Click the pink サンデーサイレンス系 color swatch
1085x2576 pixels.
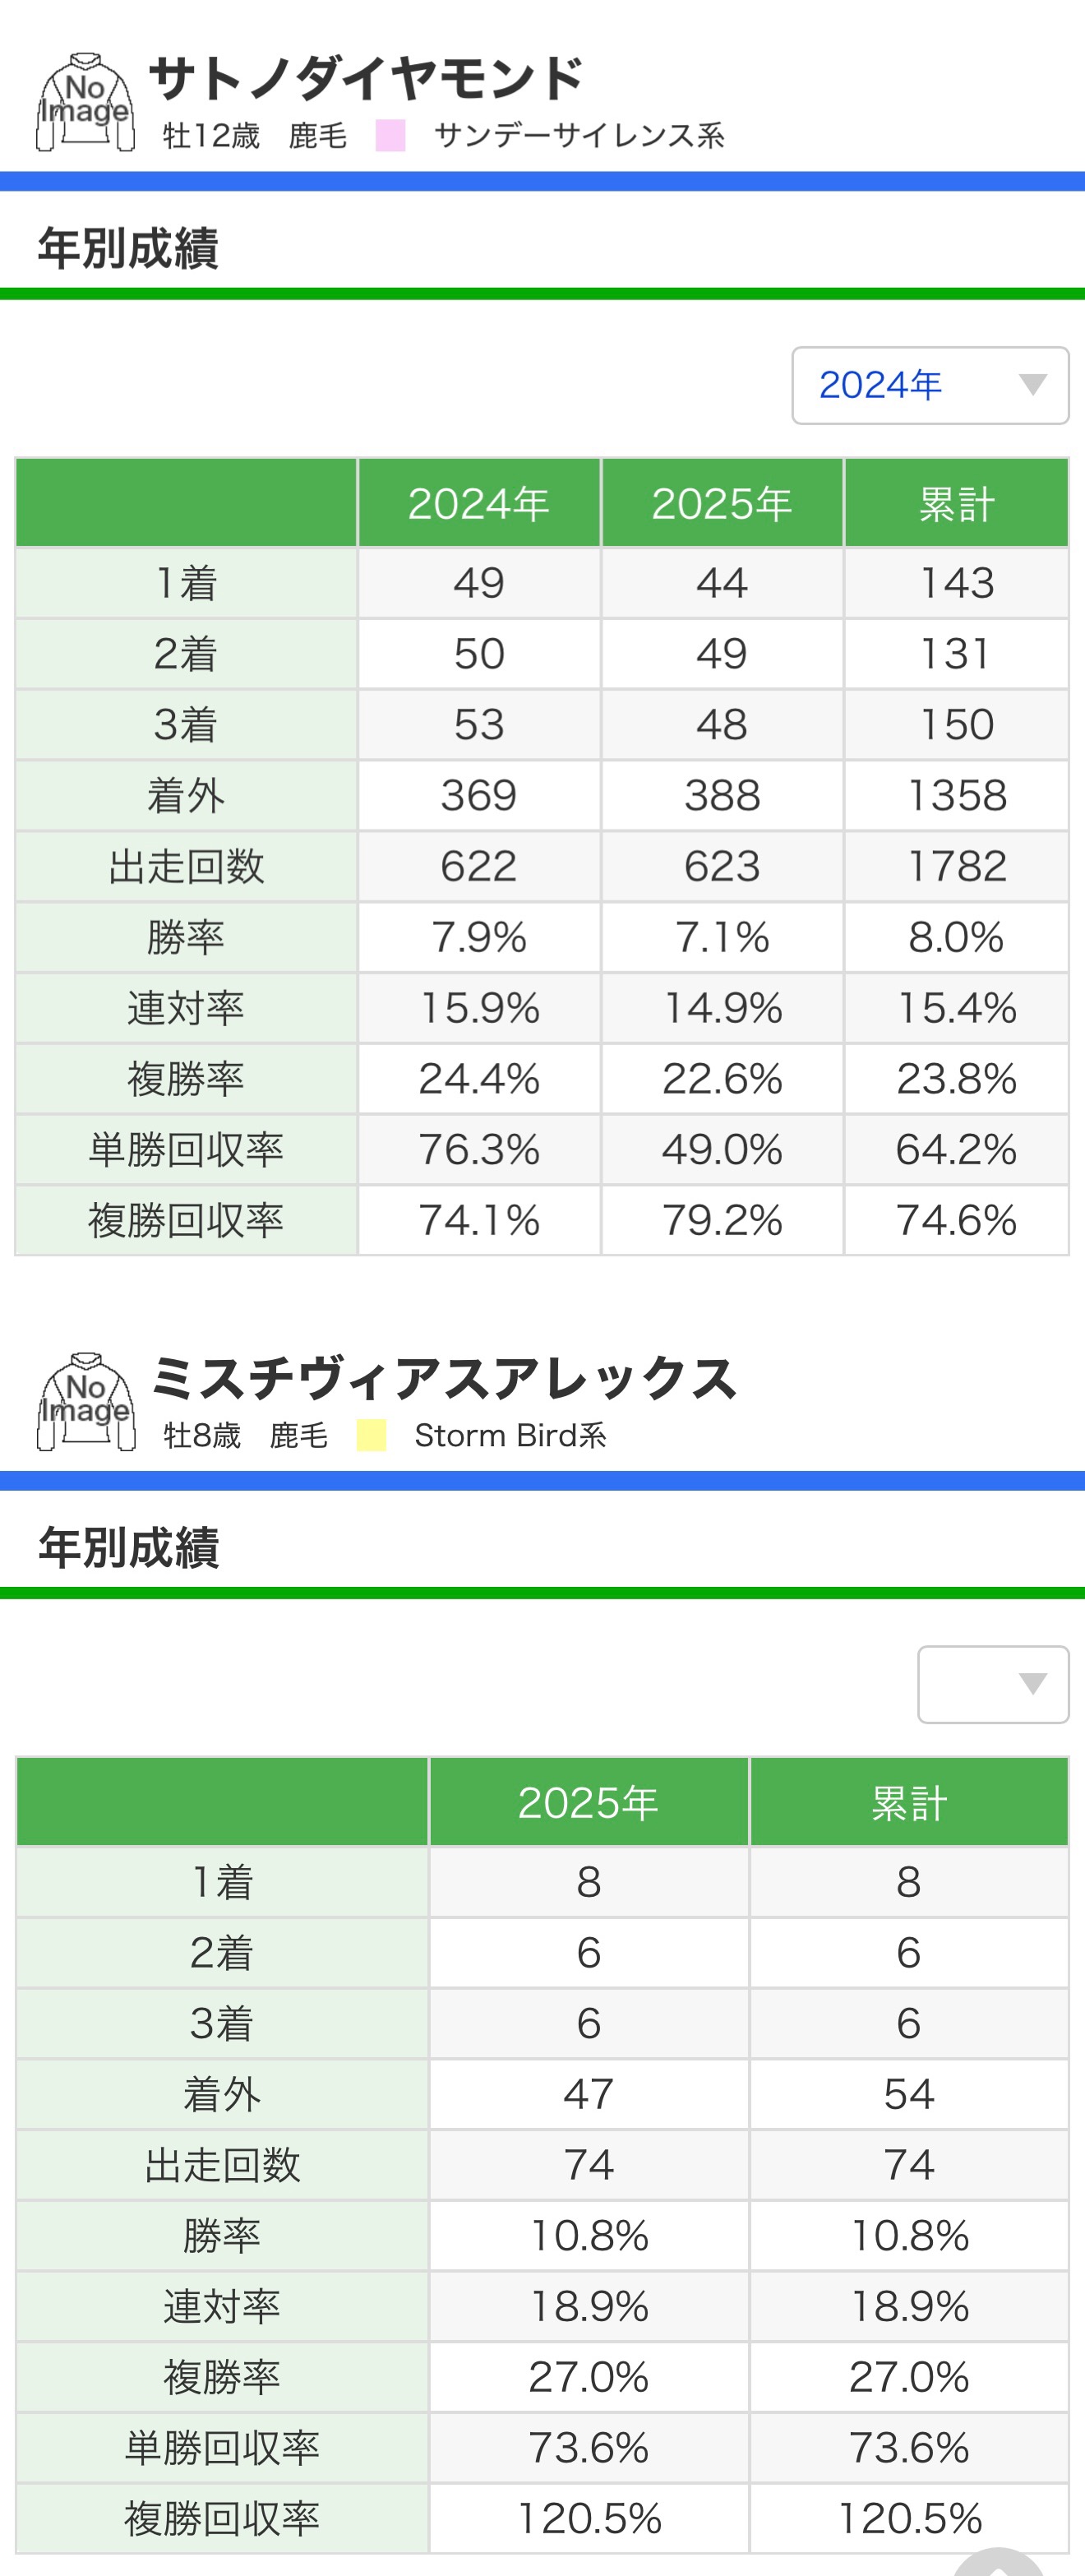(x=390, y=135)
